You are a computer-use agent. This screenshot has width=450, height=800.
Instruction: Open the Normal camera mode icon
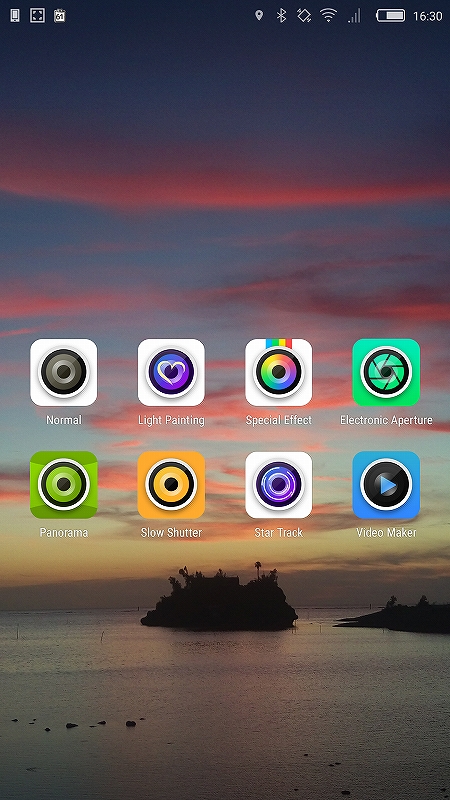[x=64, y=372]
